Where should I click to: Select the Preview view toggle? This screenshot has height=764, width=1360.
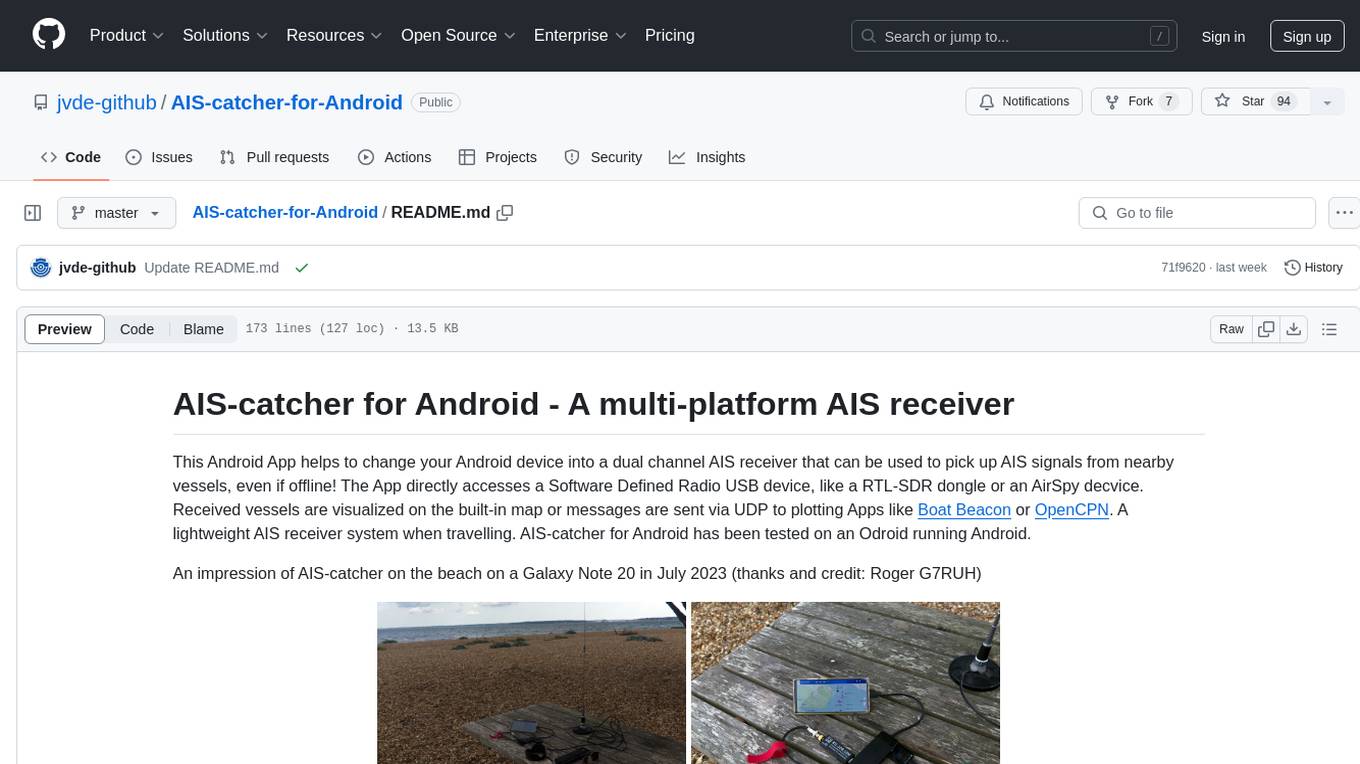click(65, 329)
